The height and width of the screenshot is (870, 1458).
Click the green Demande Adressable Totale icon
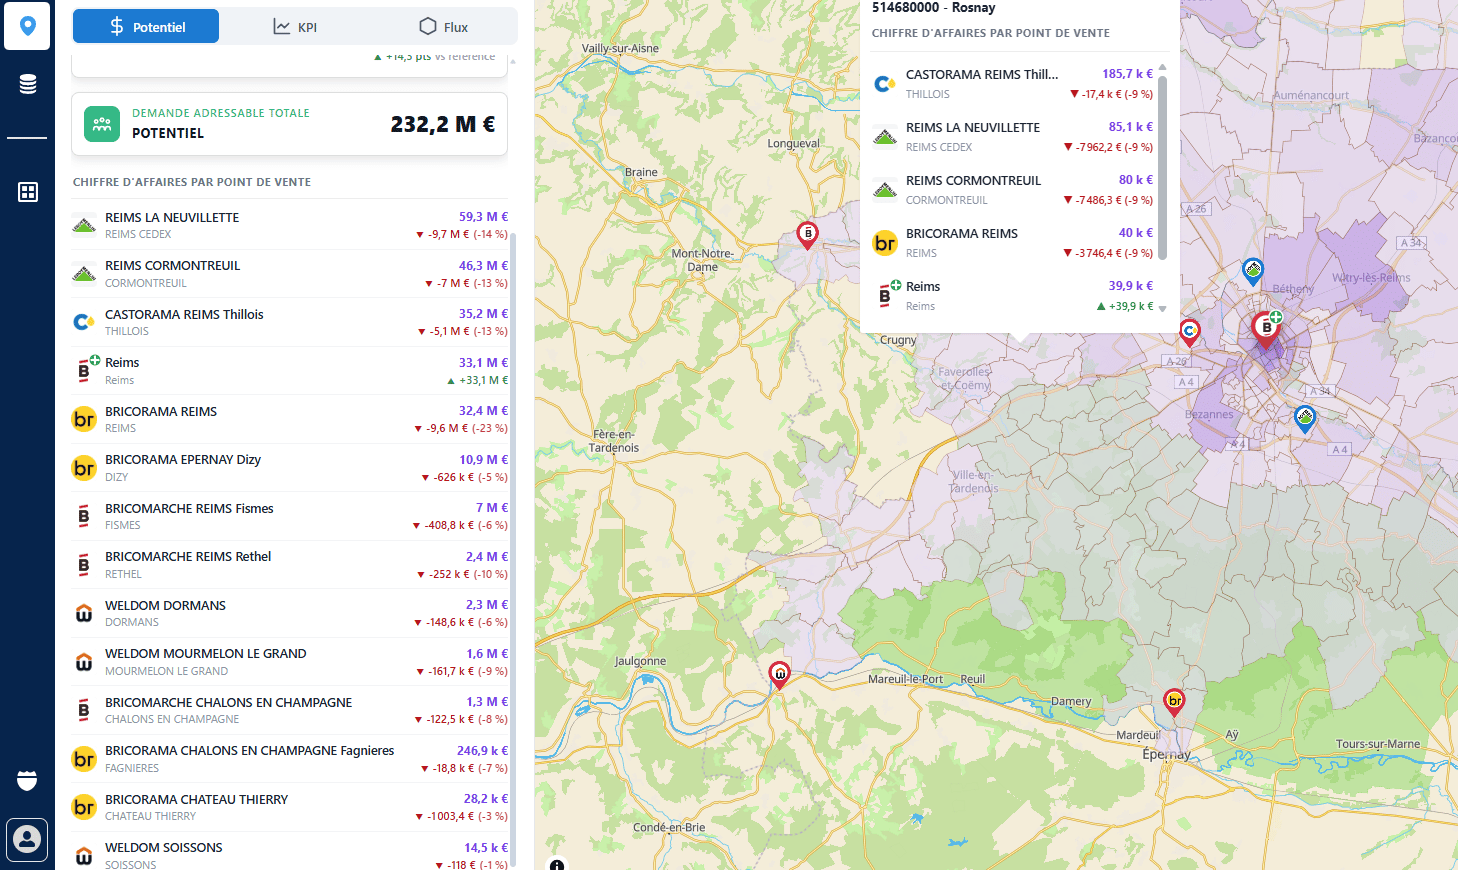(102, 124)
